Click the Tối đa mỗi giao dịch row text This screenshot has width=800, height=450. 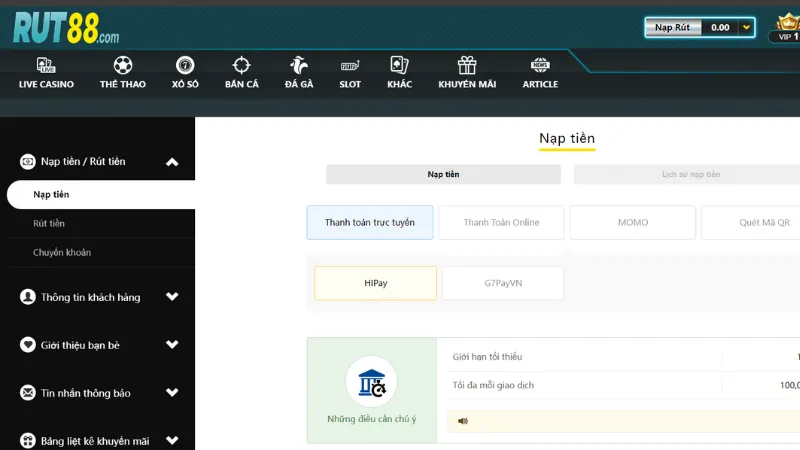click(493, 385)
